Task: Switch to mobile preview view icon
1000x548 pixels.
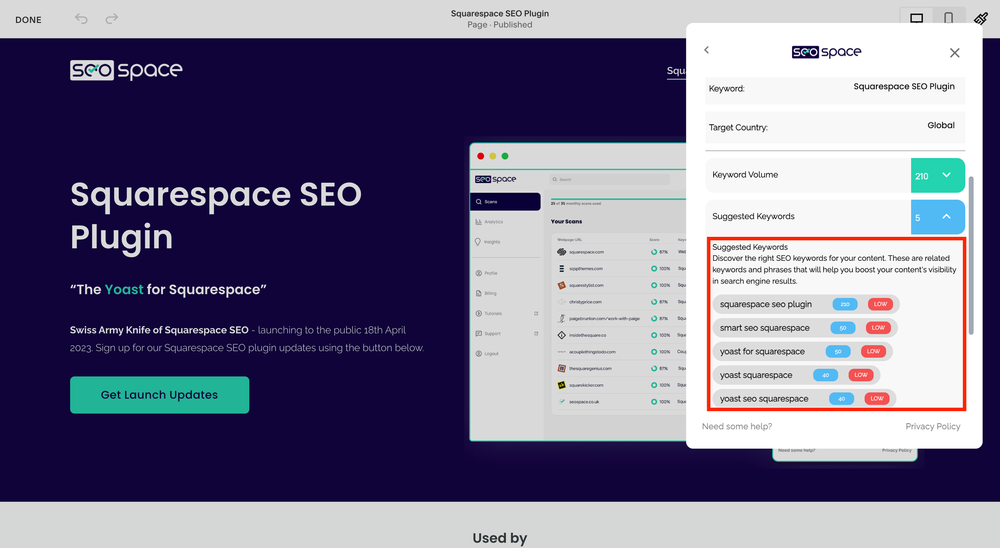Action: click(948, 19)
